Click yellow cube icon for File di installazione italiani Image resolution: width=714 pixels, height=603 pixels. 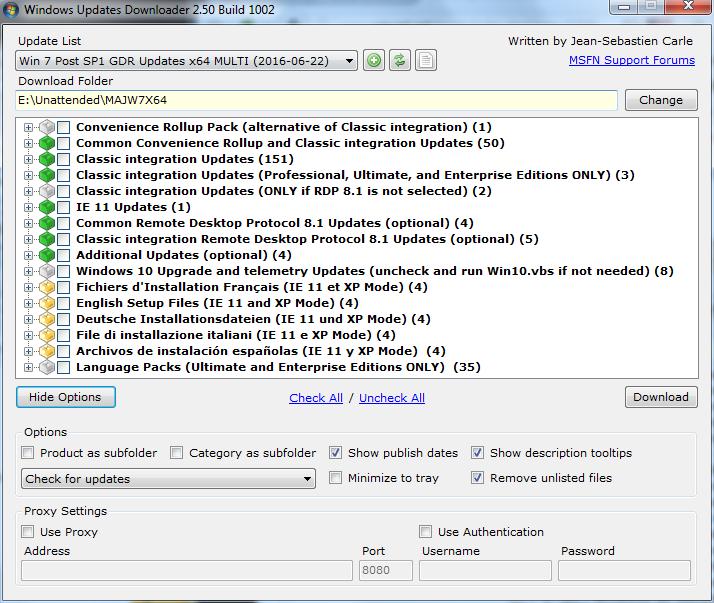47,335
